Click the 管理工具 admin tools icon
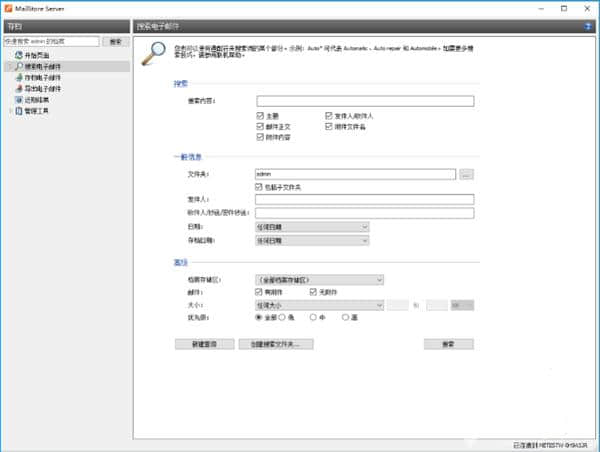This screenshot has height=452, width=600. [x=17, y=110]
